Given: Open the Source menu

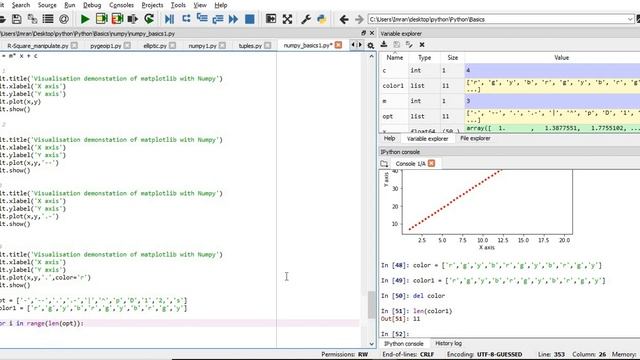Looking at the screenshot, I should coord(47,5).
